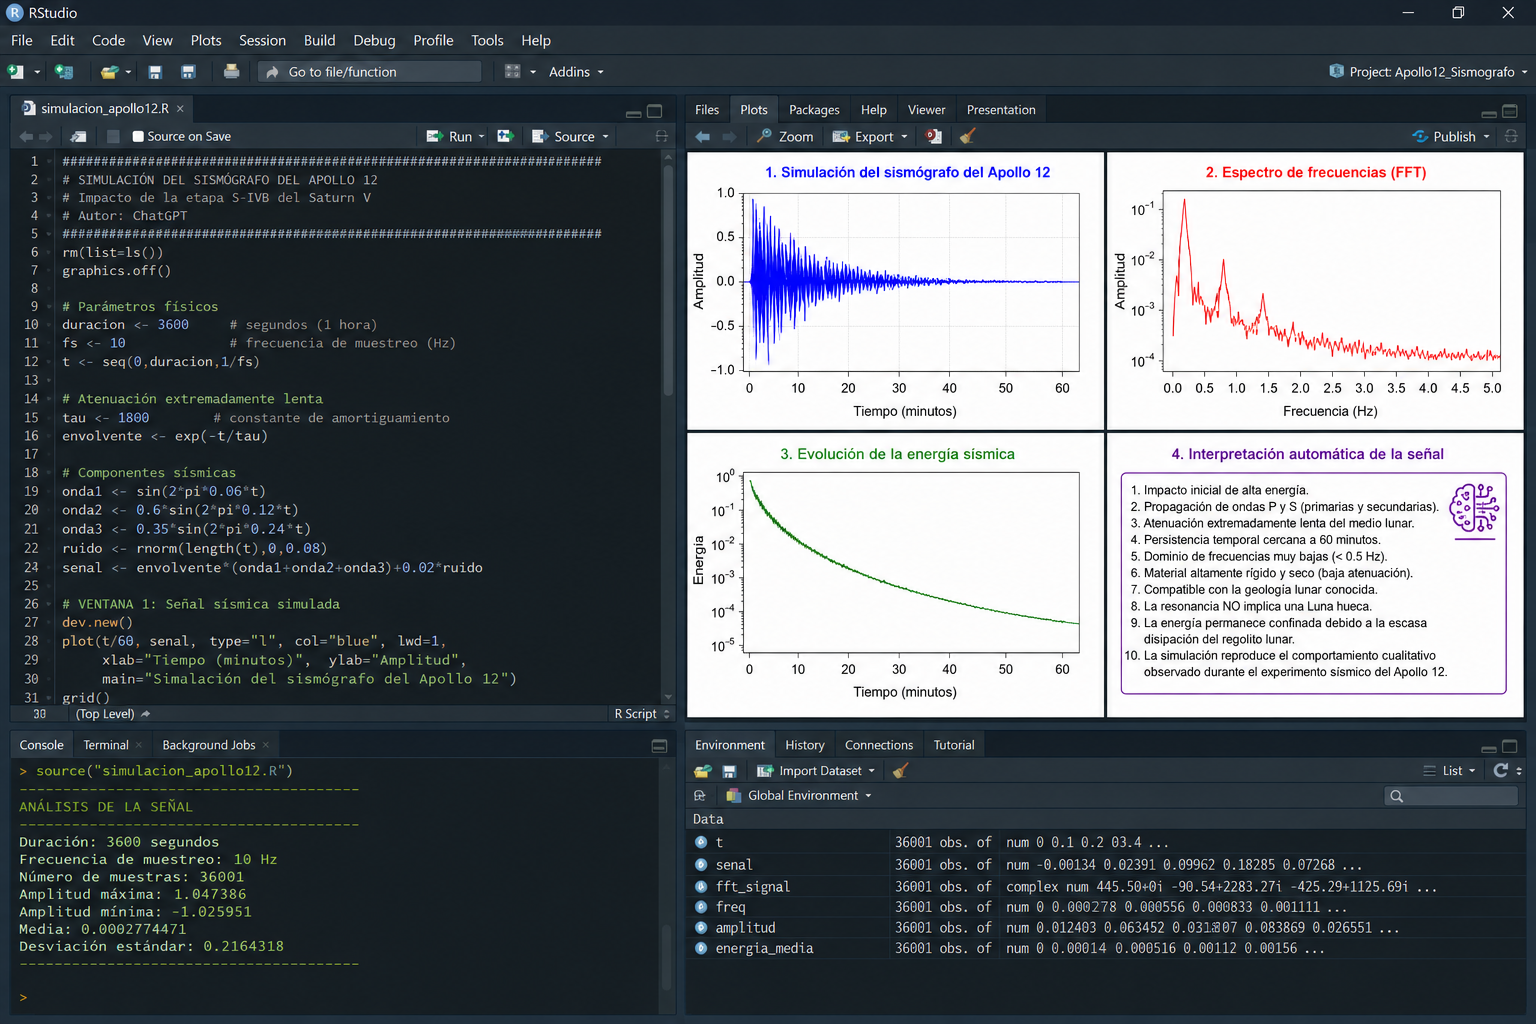This screenshot has height=1024, width=1536.
Task: Switch to the History tab
Action: tap(805, 745)
